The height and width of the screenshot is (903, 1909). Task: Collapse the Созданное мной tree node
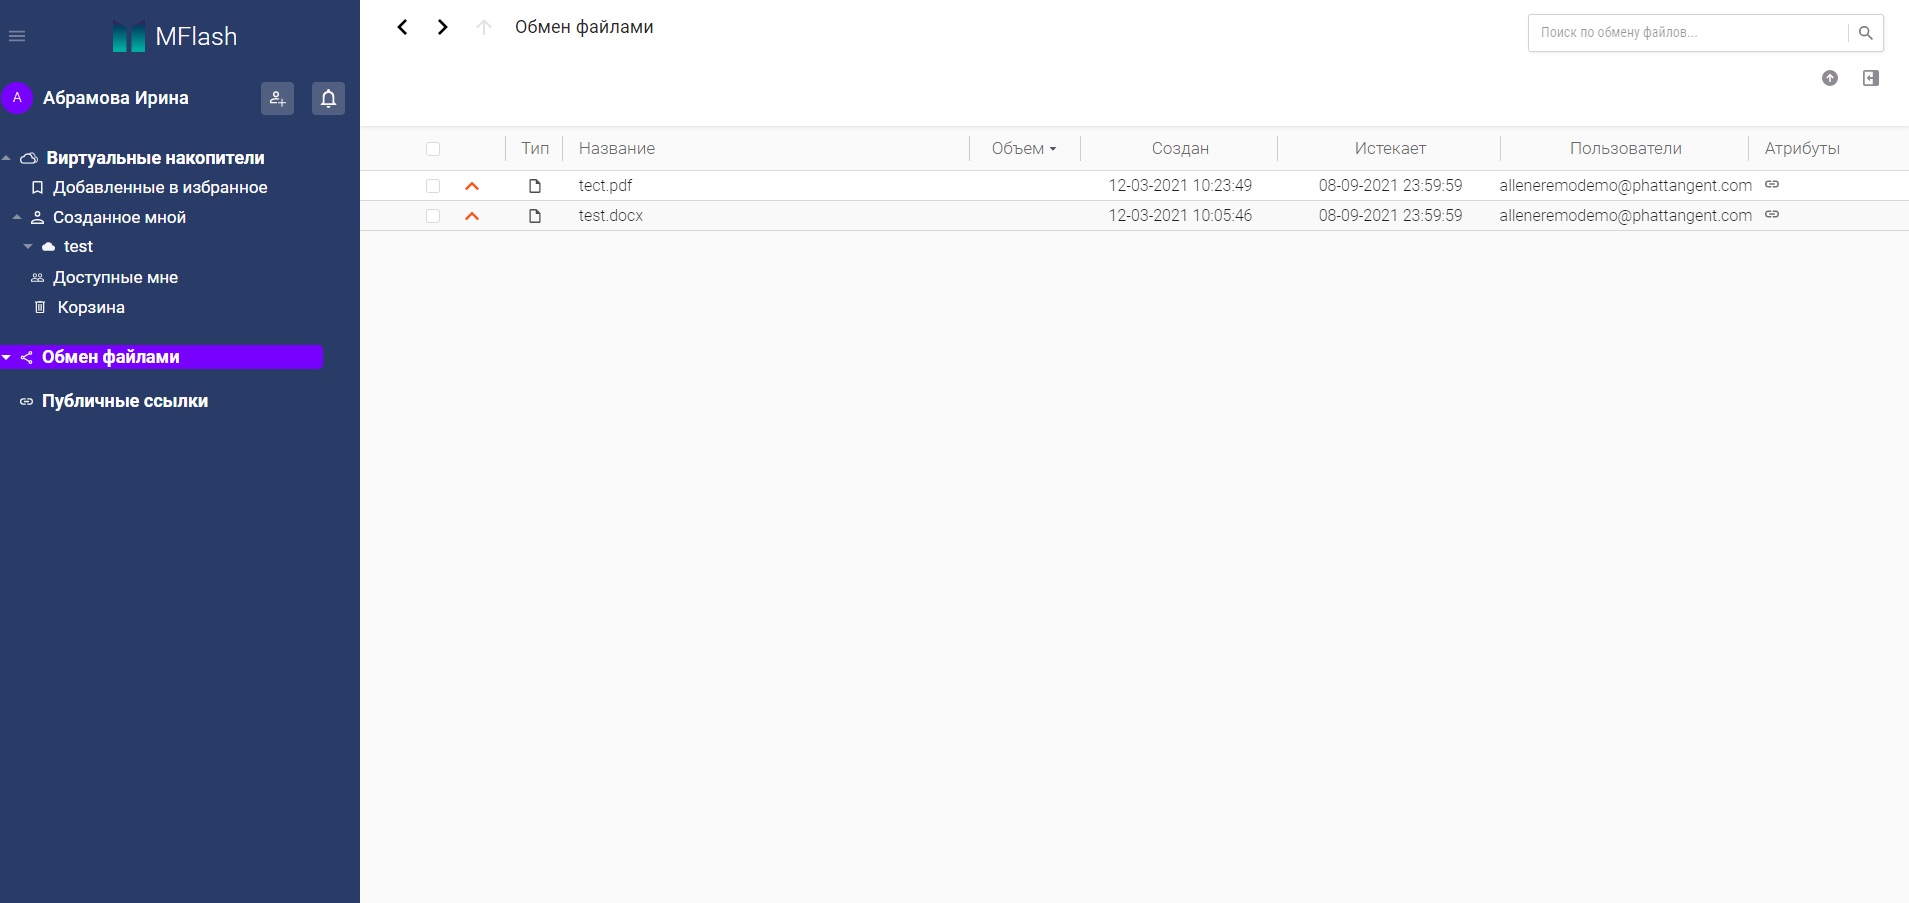pyautogui.click(x=17, y=217)
